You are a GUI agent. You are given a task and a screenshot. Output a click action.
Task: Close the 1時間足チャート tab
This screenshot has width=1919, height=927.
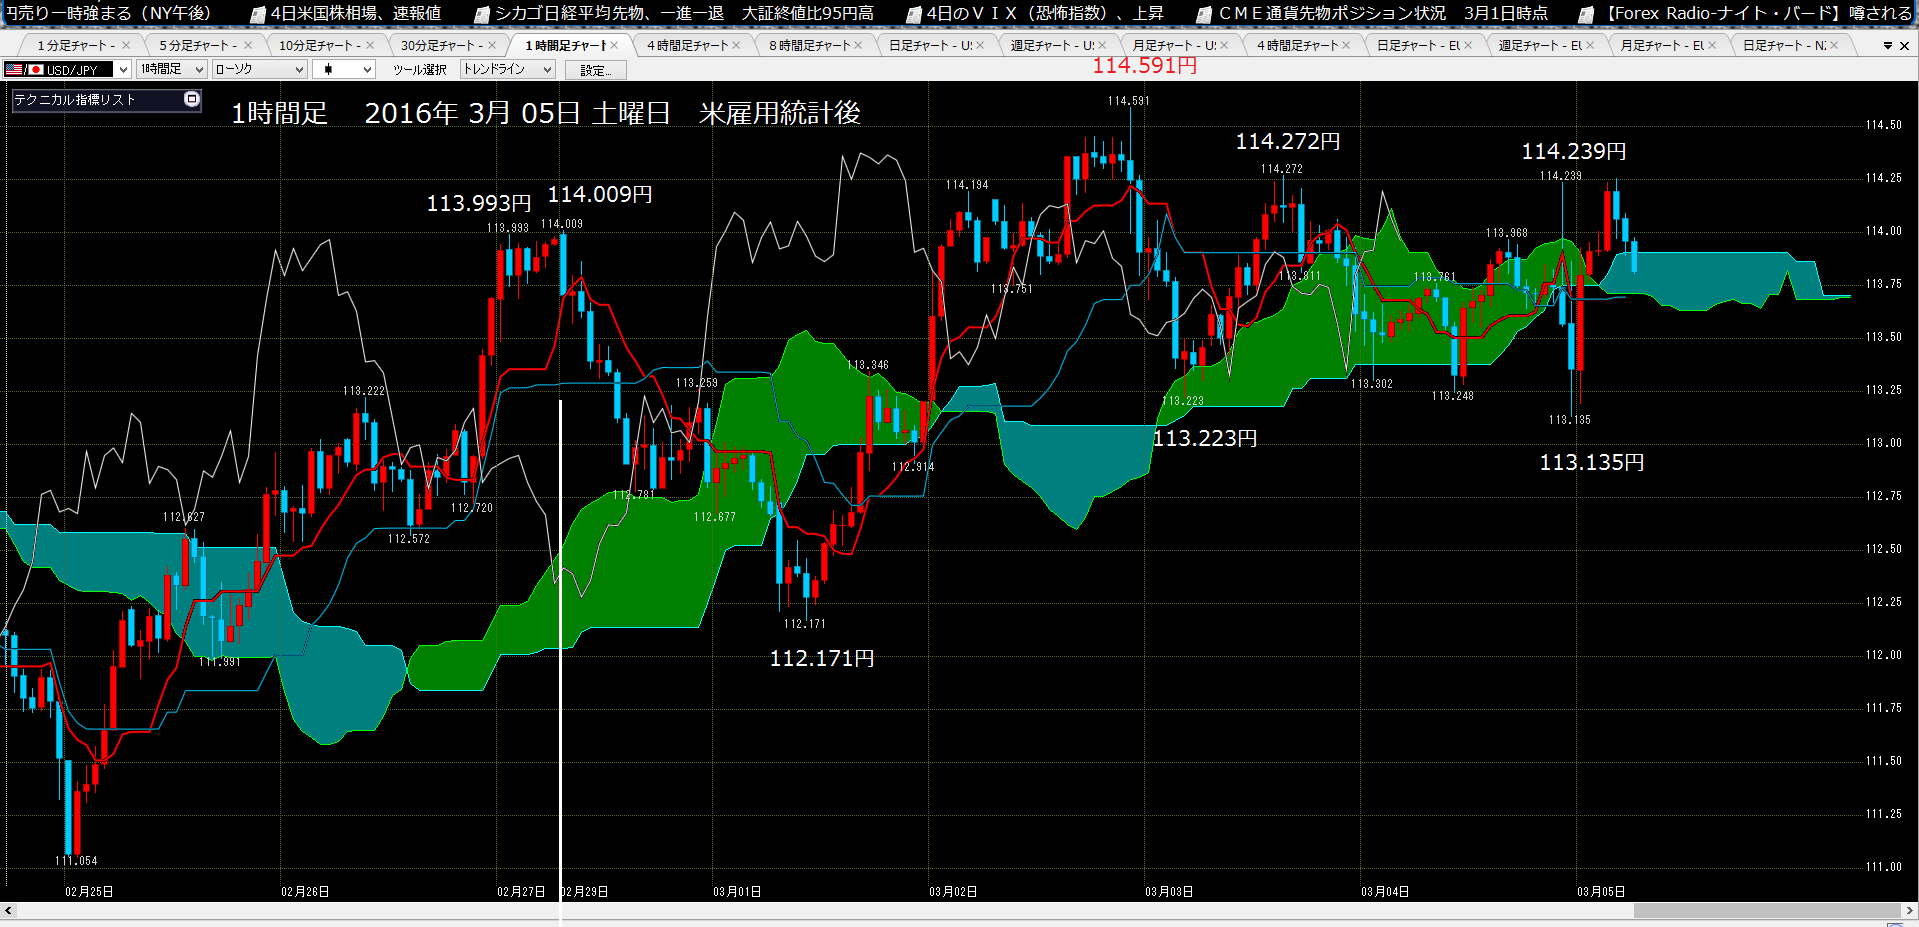(x=614, y=46)
